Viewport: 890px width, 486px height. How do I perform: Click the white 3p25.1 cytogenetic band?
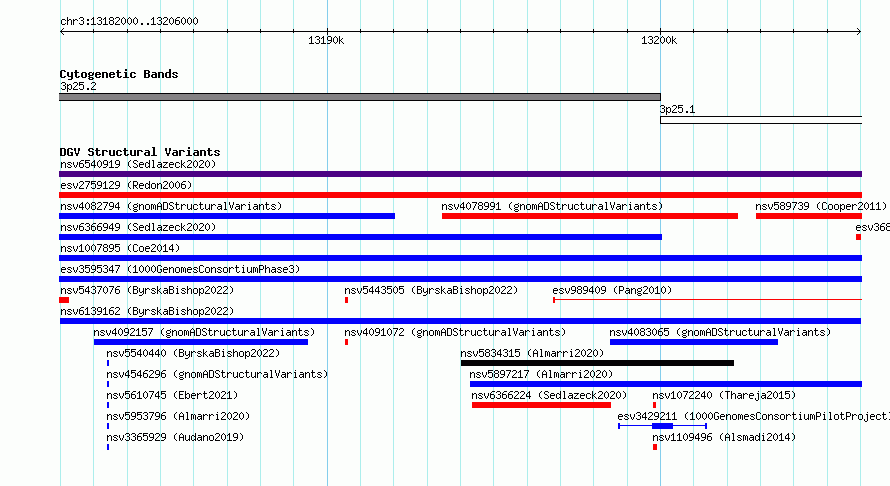pyautogui.click(x=761, y=120)
